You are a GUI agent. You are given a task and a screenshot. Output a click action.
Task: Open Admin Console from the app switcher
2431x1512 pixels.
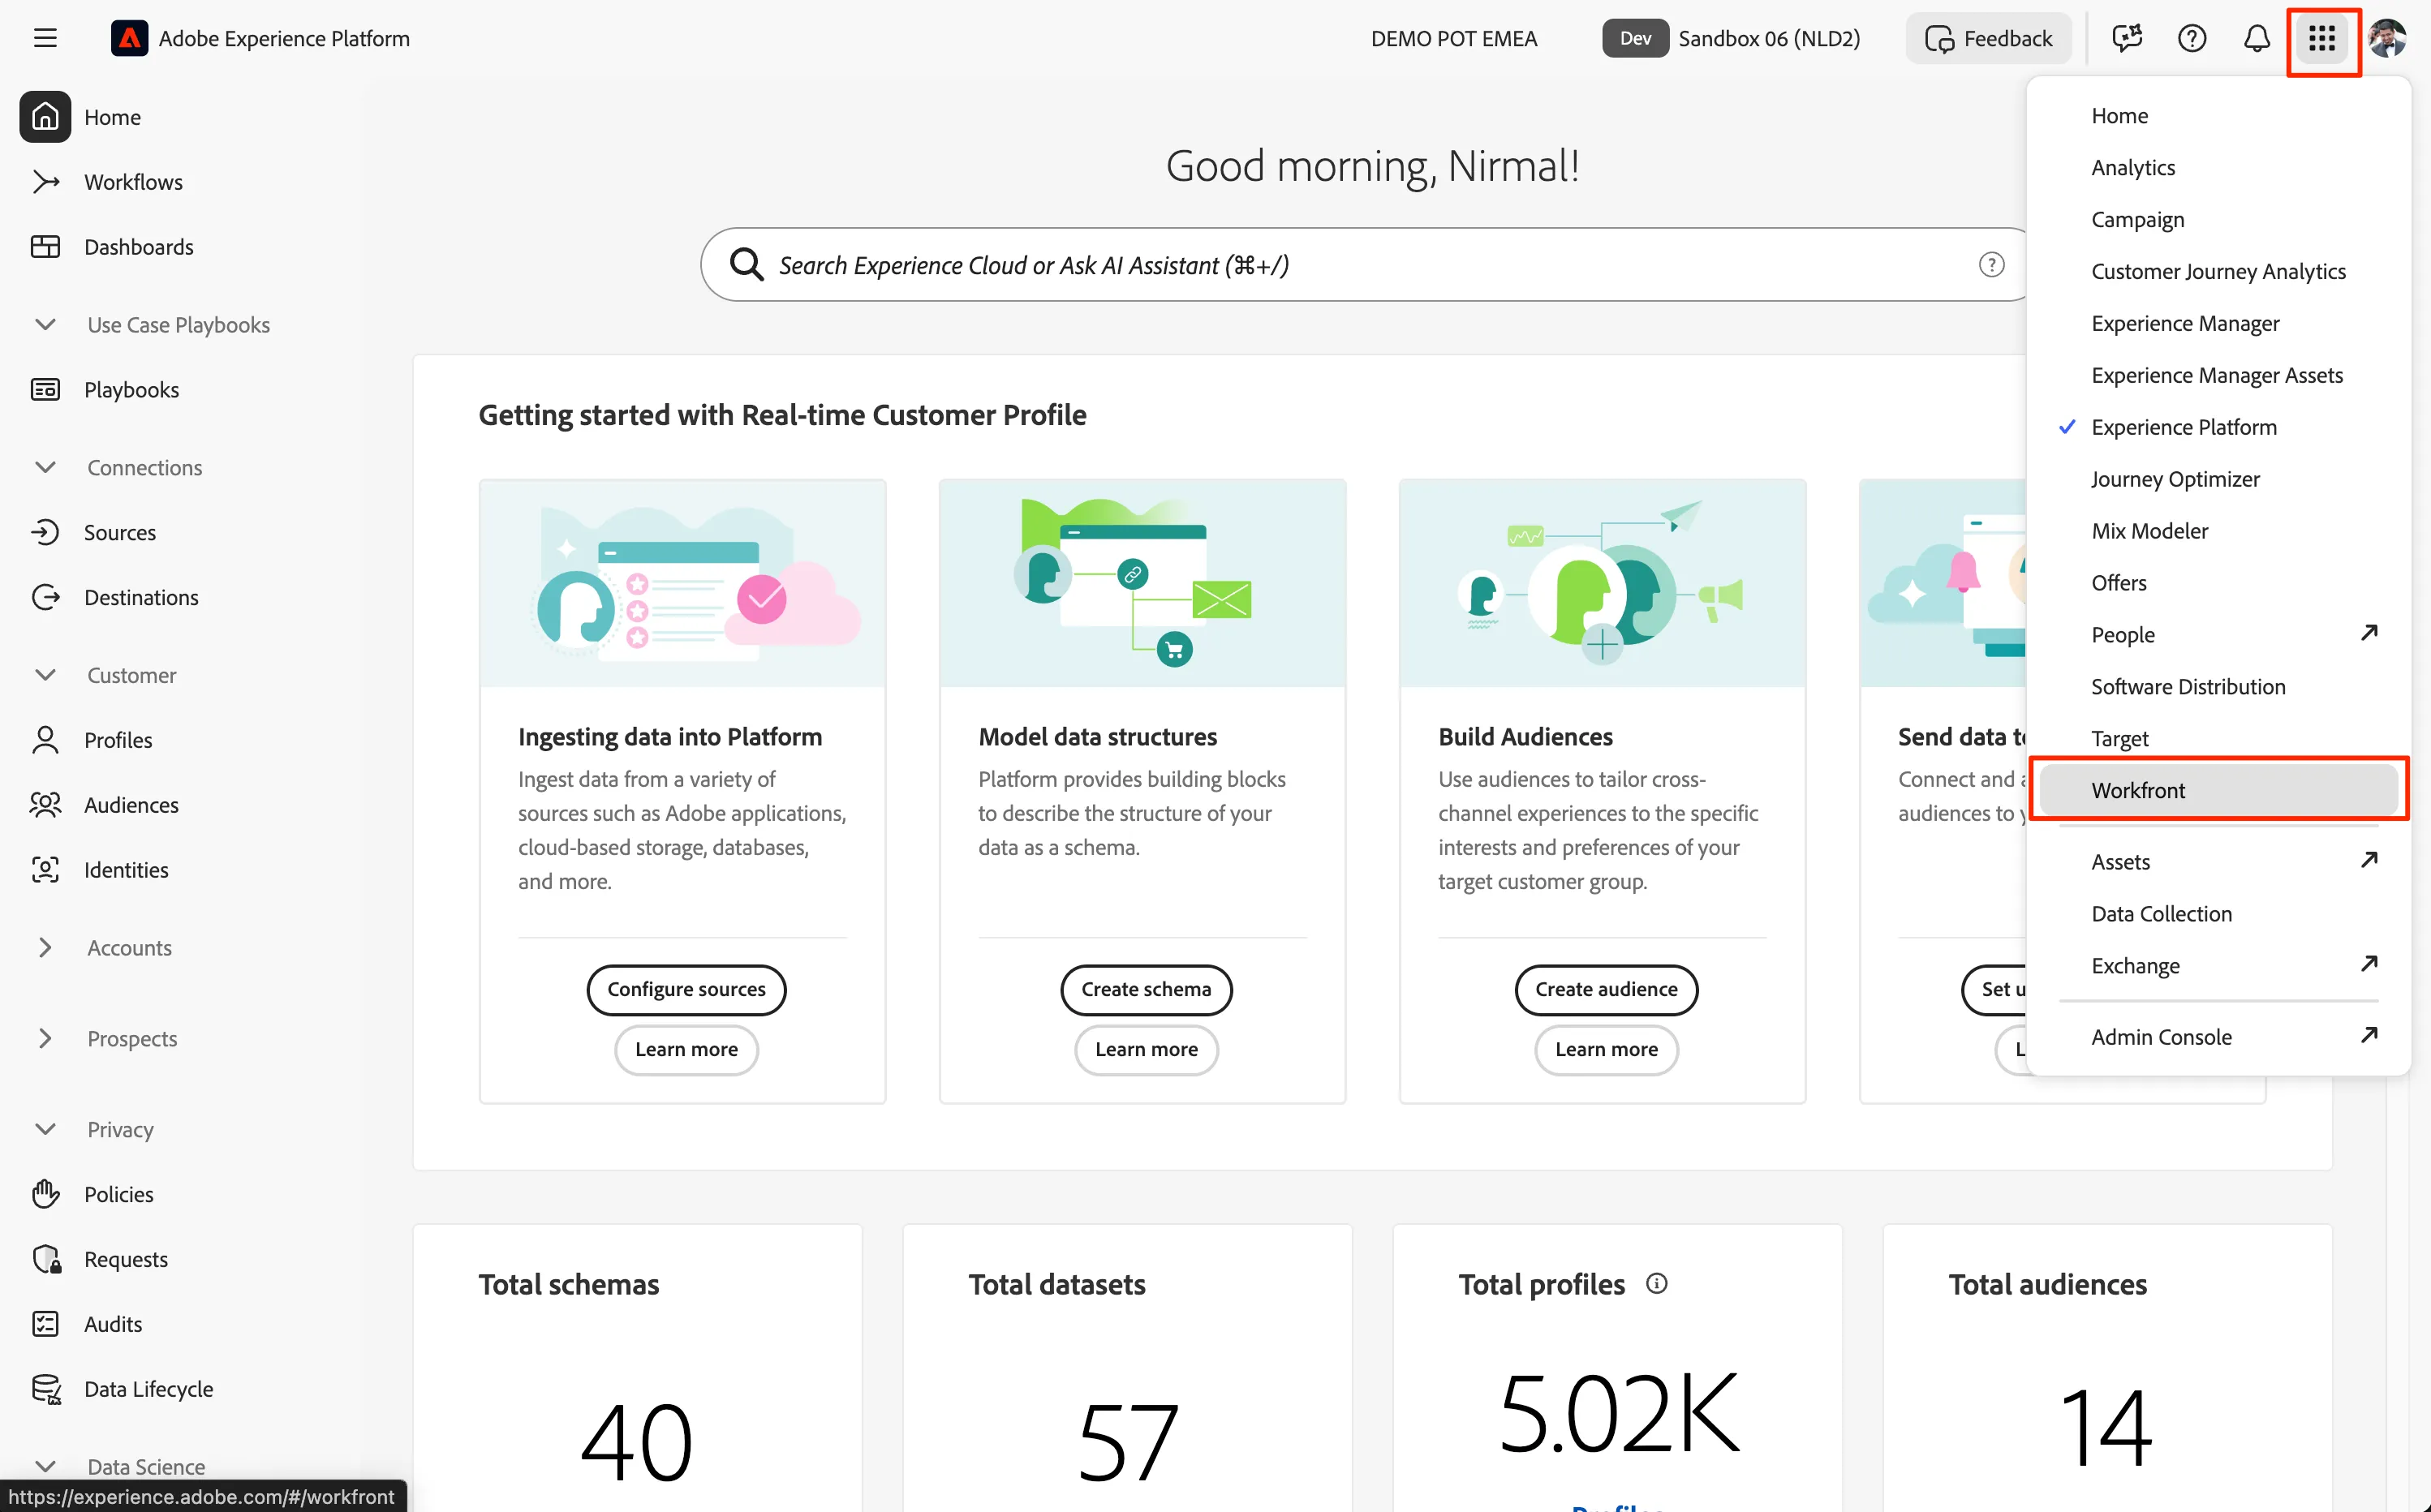(x=2218, y=1037)
